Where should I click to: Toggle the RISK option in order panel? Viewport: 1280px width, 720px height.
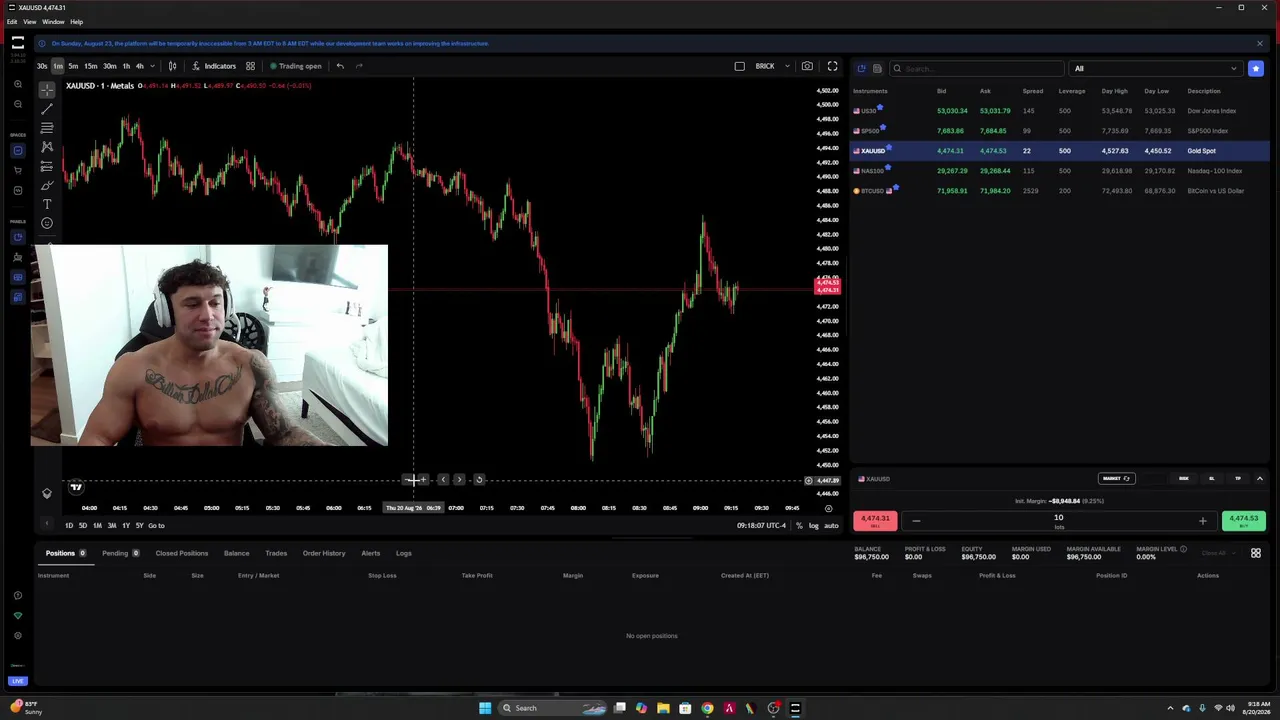1184,479
